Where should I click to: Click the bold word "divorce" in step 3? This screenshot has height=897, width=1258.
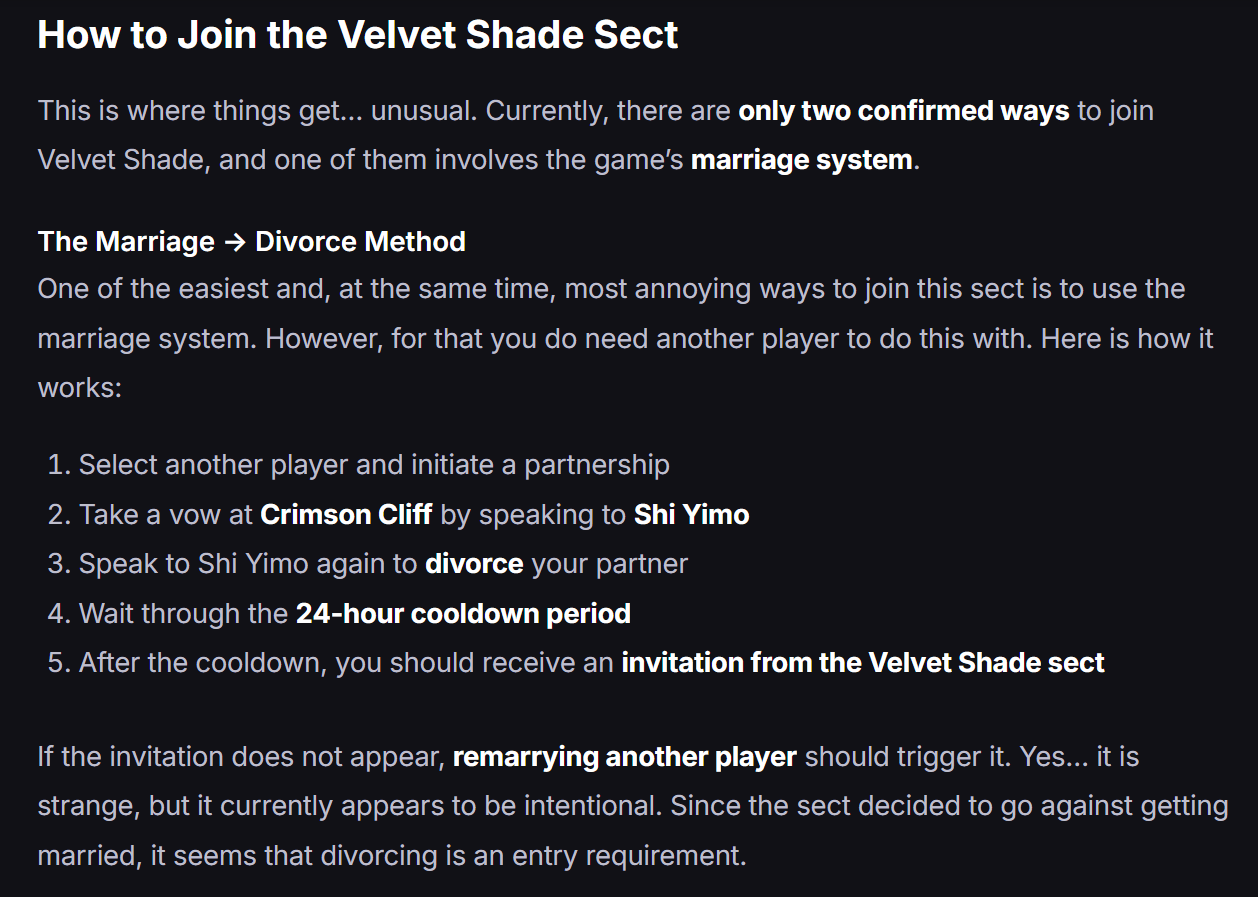(474, 563)
